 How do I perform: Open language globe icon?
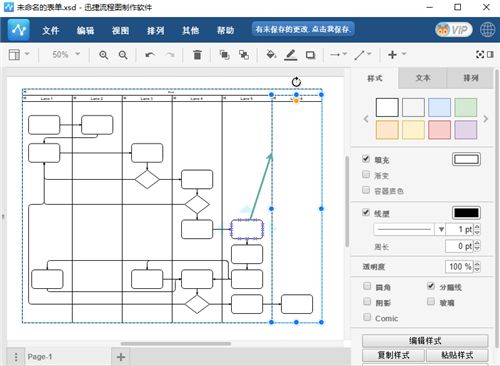point(487,30)
